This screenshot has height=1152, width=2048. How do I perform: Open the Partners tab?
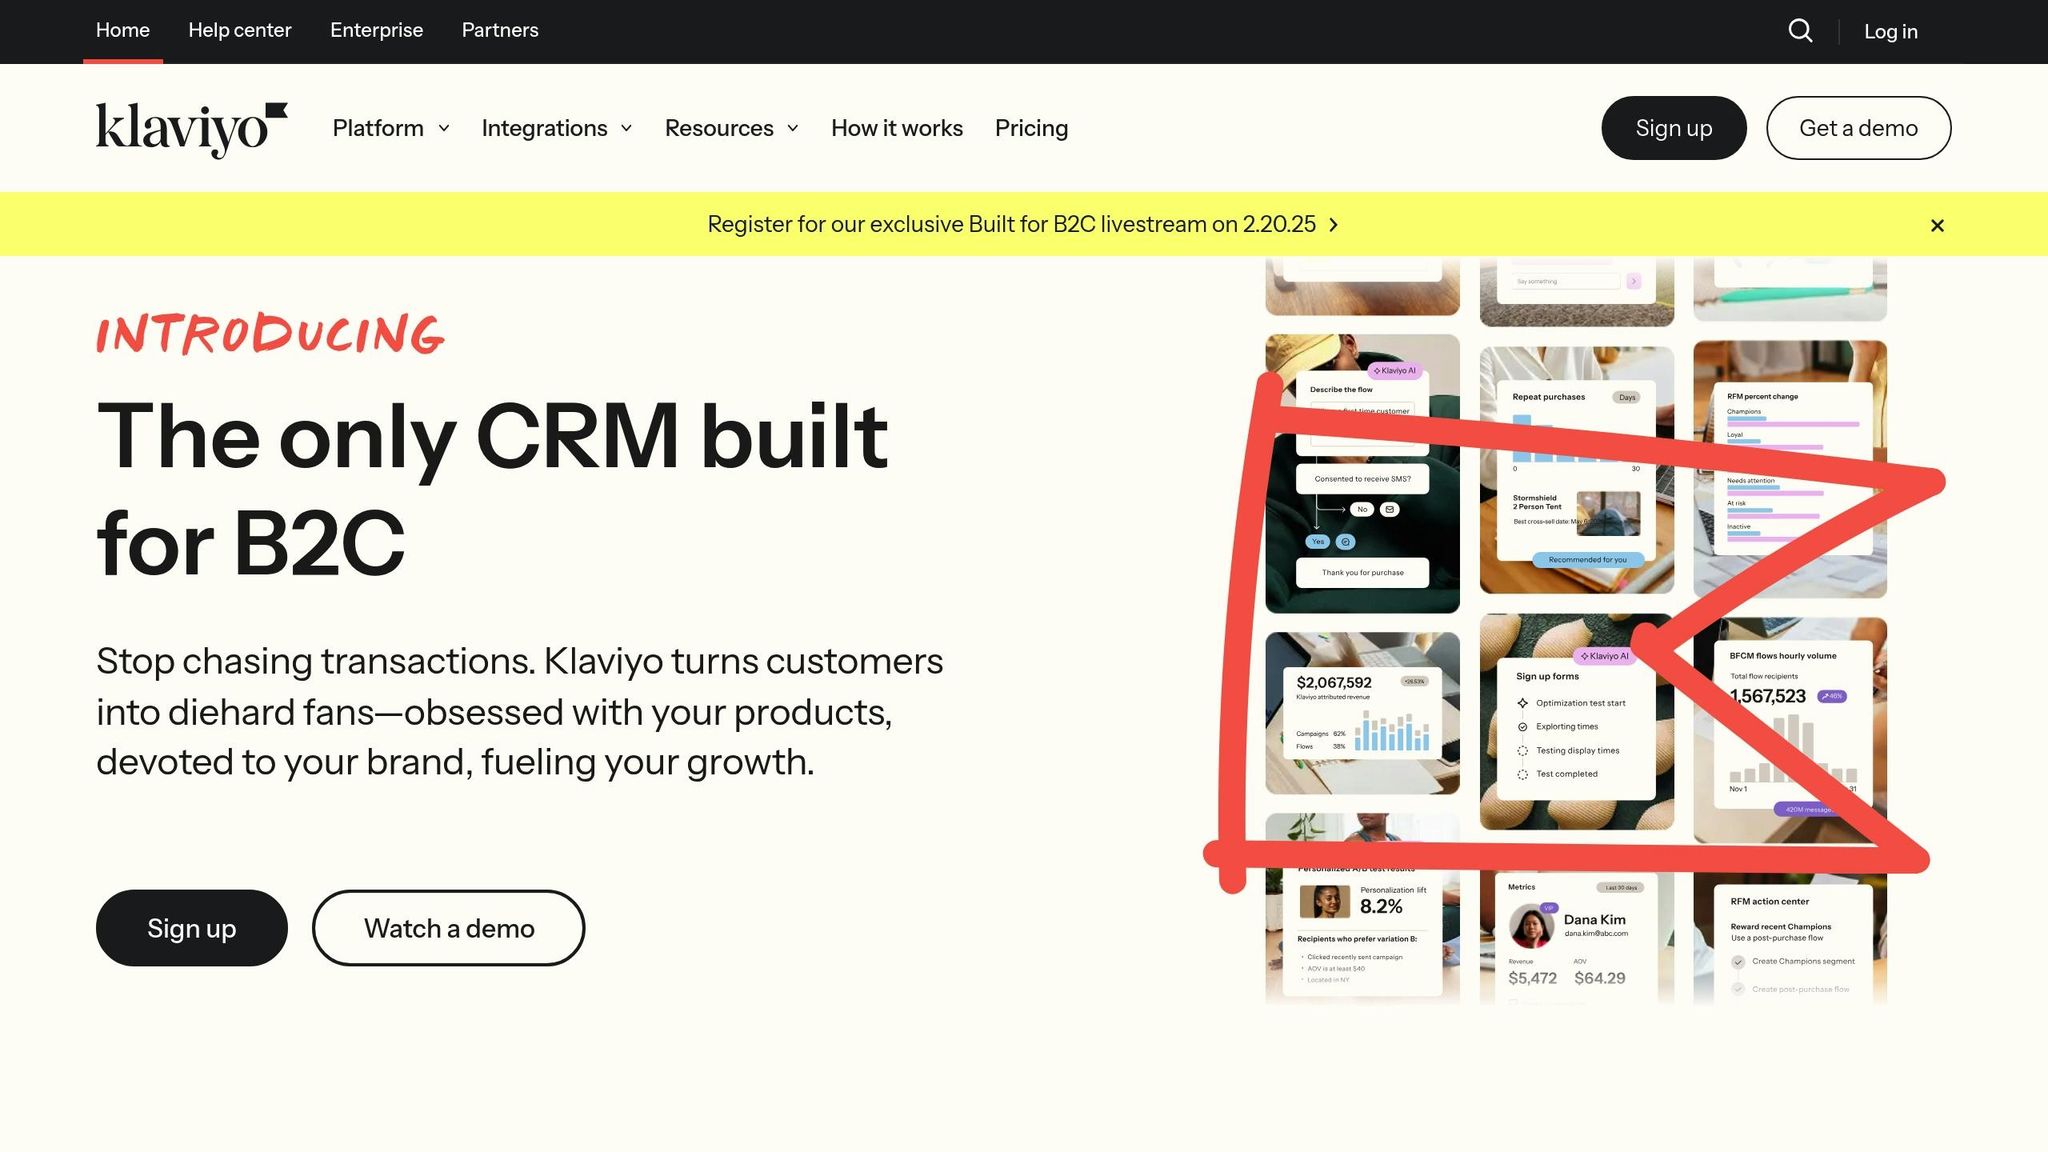pos(500,30)
